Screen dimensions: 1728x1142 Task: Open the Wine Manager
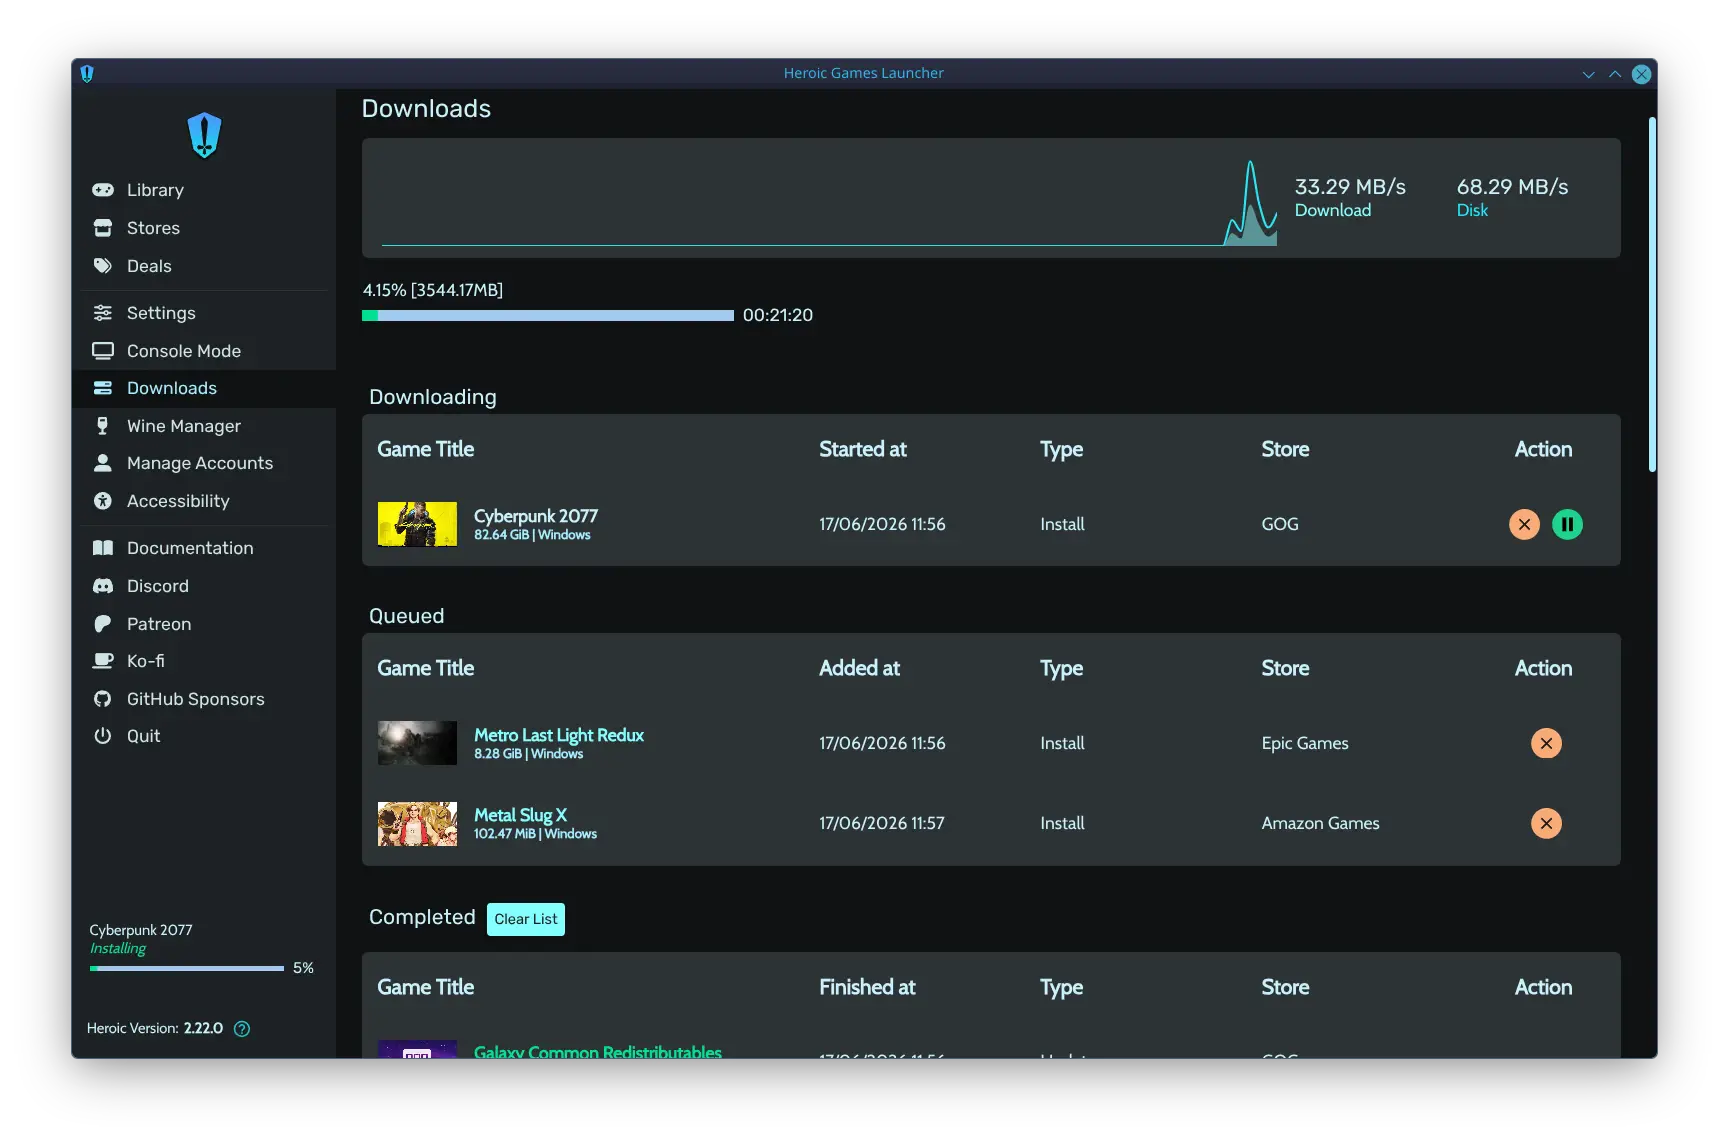(204, 426)
